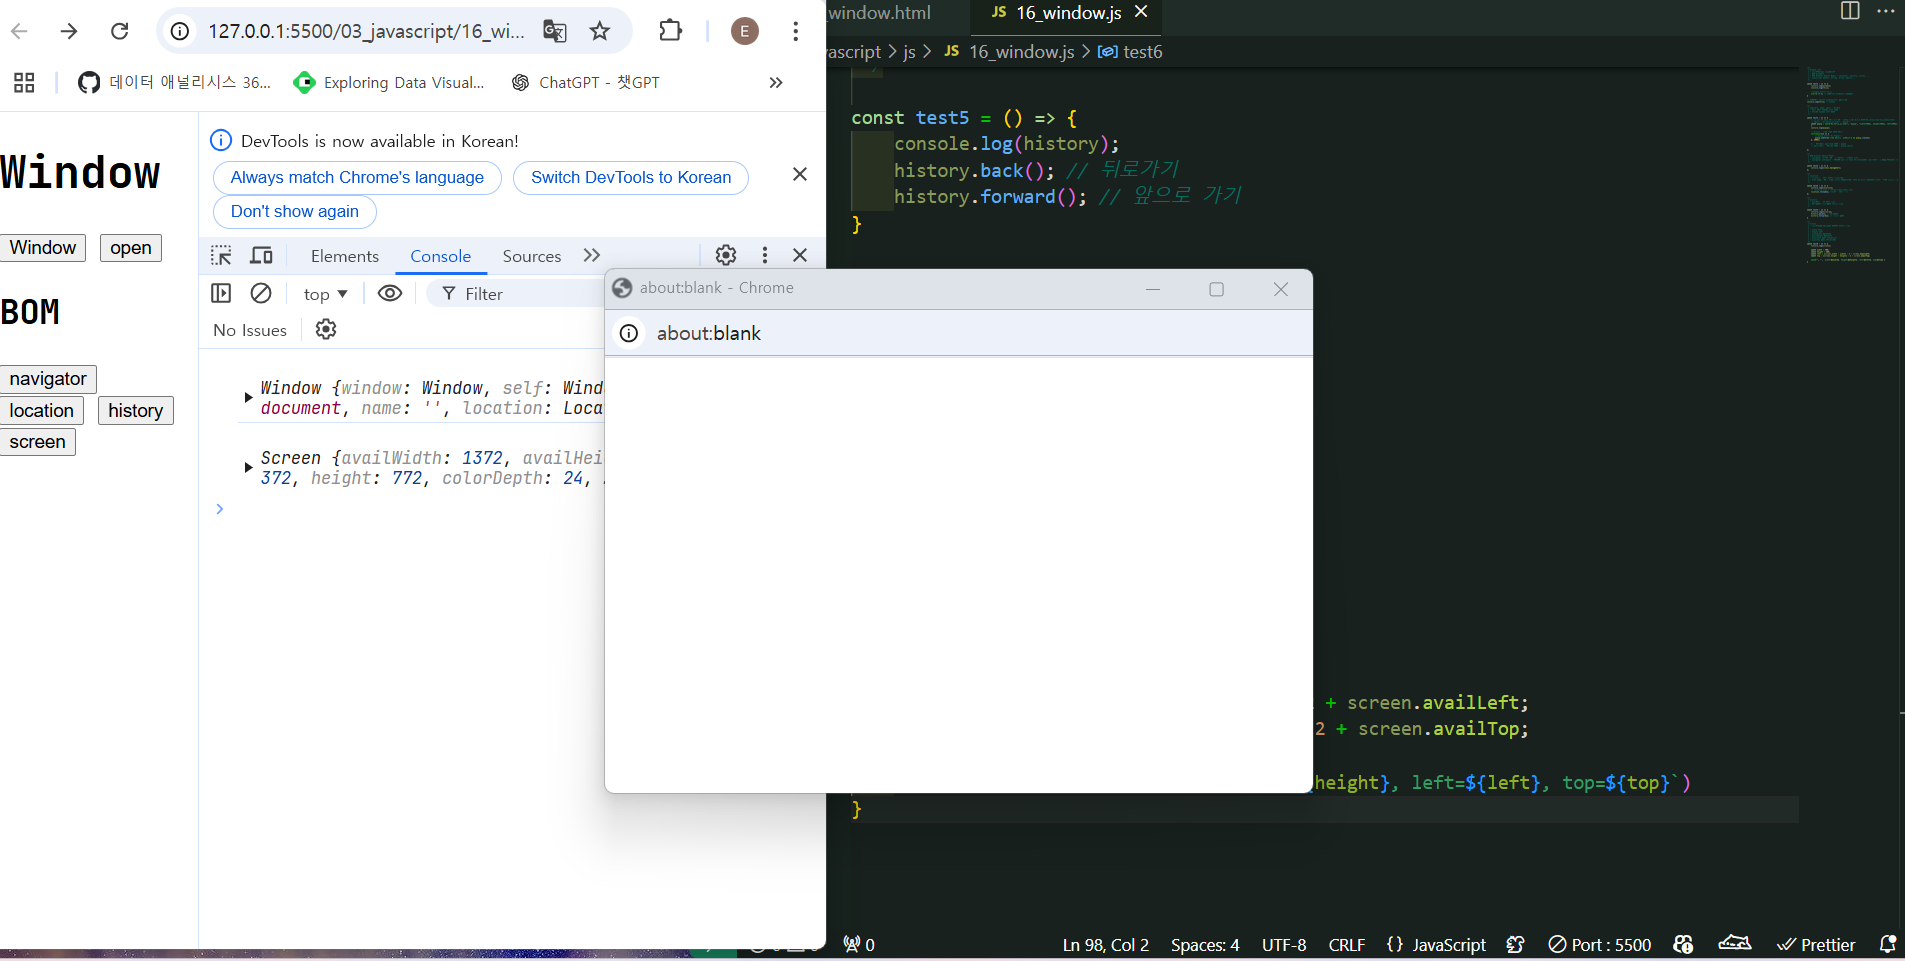Go forward in Chrome browser history
Viewport: 1905px width, 961px height.
pyautogui.click(x=69, y=31)
